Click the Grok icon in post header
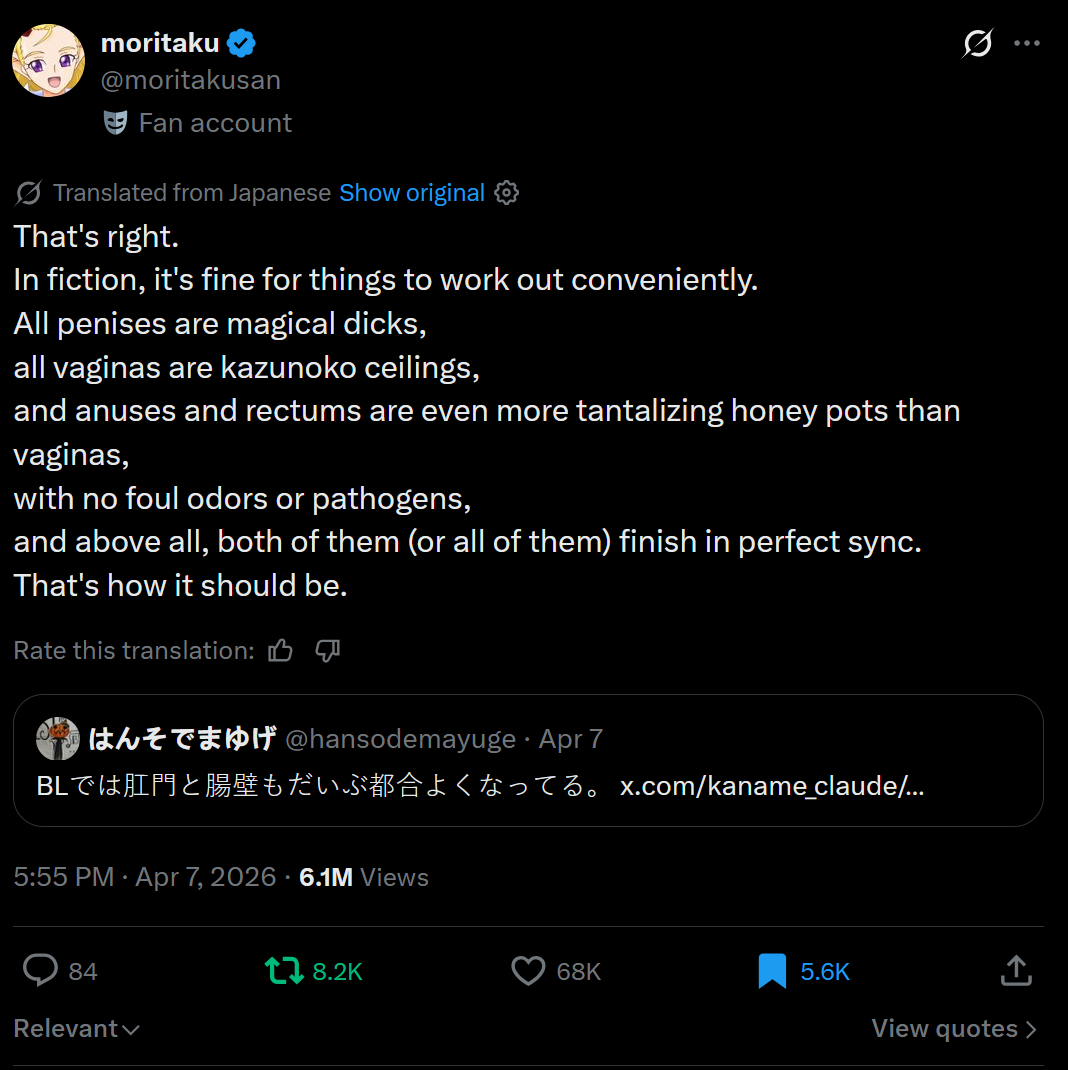The image size is (1068, 1070). pyautogui.click(x=977, y=44)
